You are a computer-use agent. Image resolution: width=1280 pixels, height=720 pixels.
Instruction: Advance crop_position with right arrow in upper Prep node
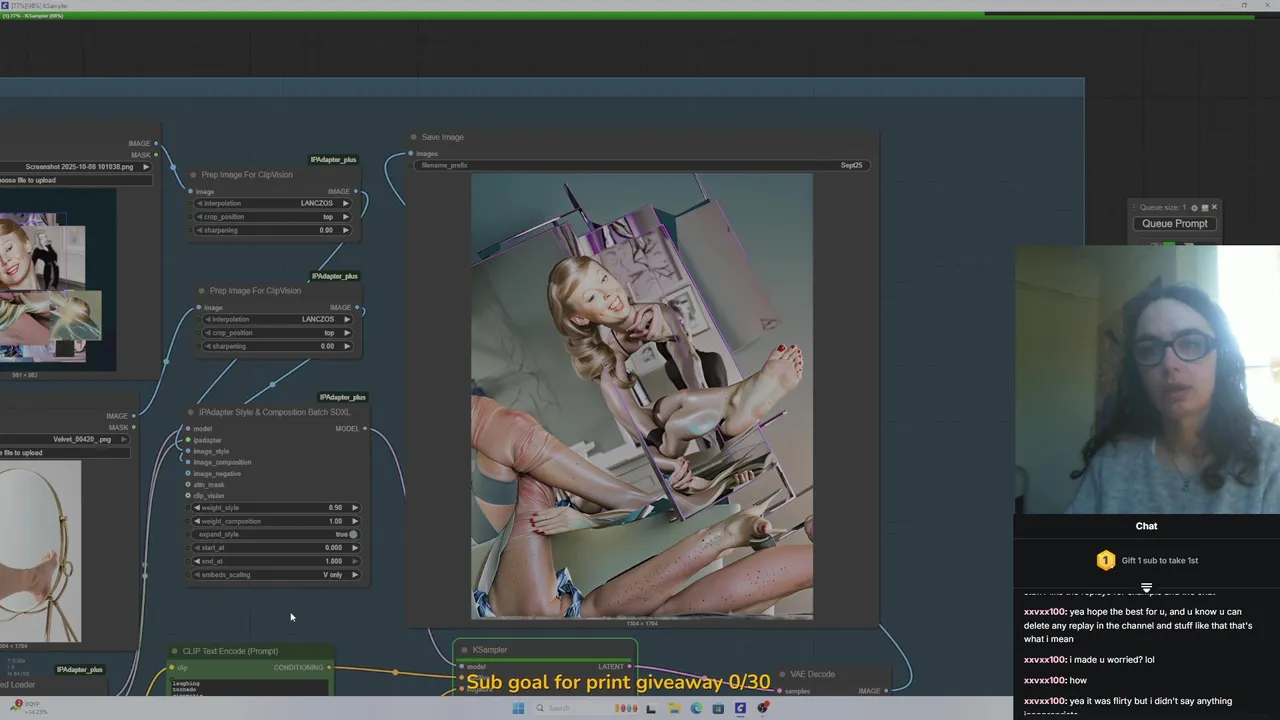point(347,217)
